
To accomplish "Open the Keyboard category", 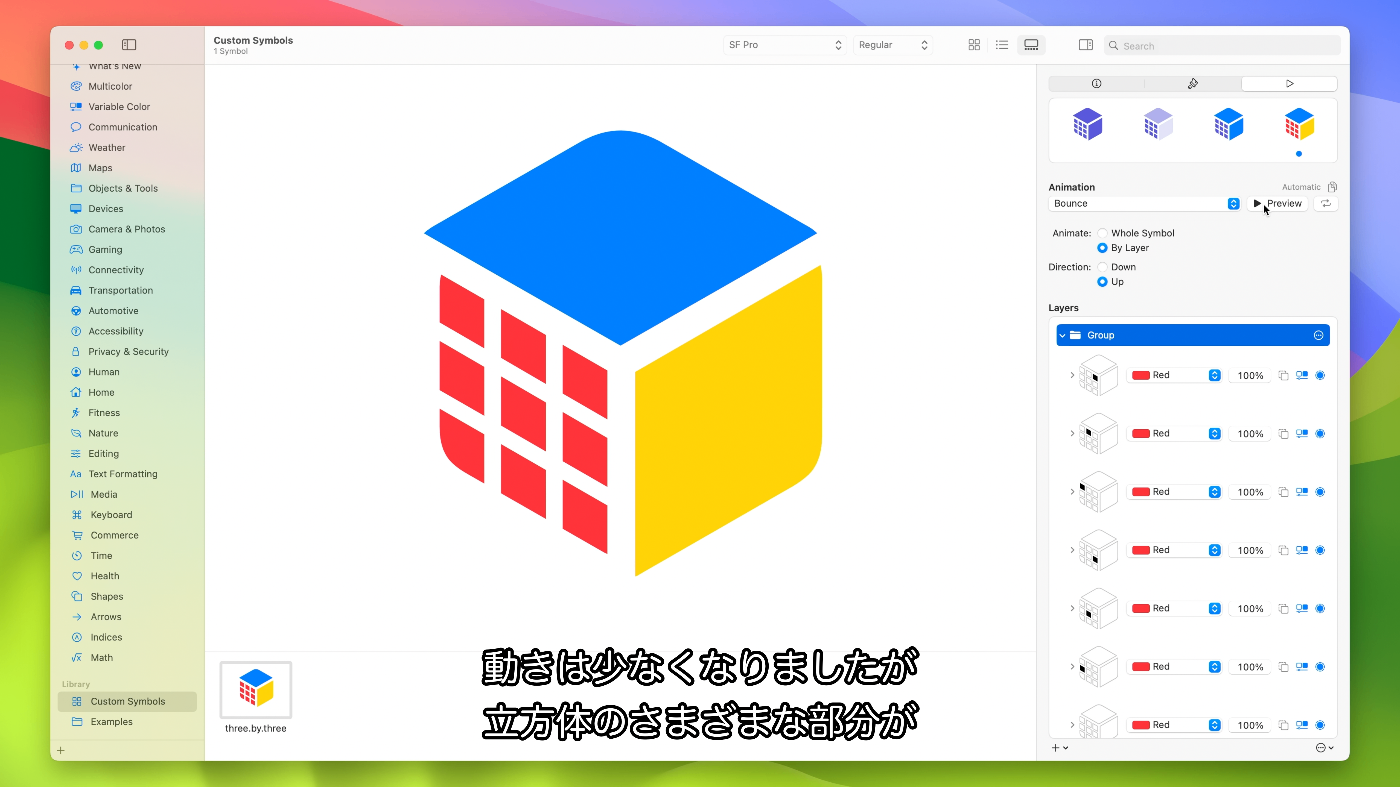I will pyautogui.click(x=111, y=515).
